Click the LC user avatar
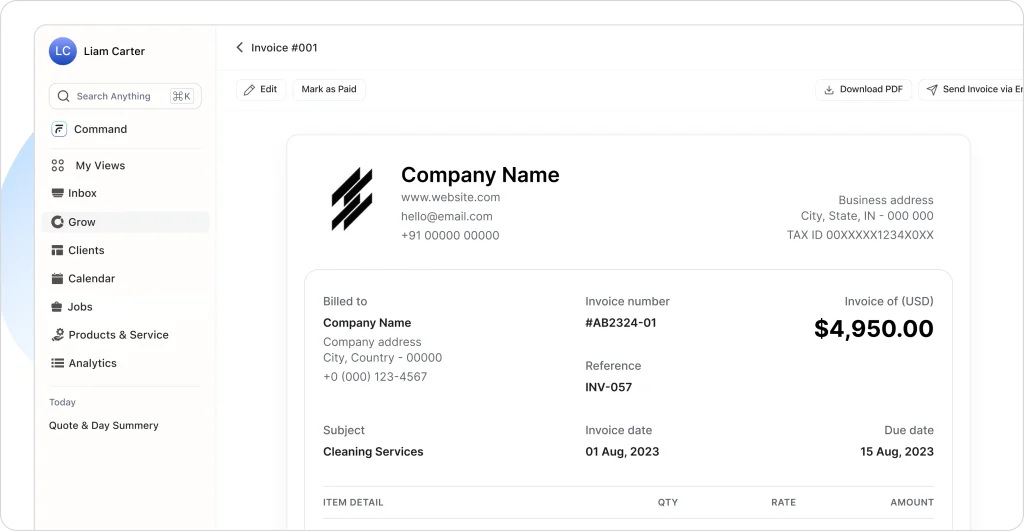Viewport: 1024px width, 531px height. pos(63,51)
